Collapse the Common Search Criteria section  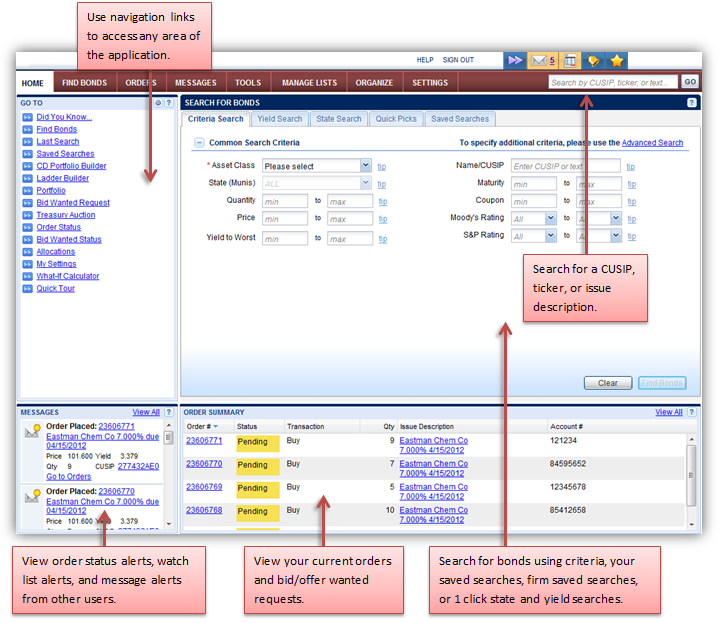(x=199, y=143)
